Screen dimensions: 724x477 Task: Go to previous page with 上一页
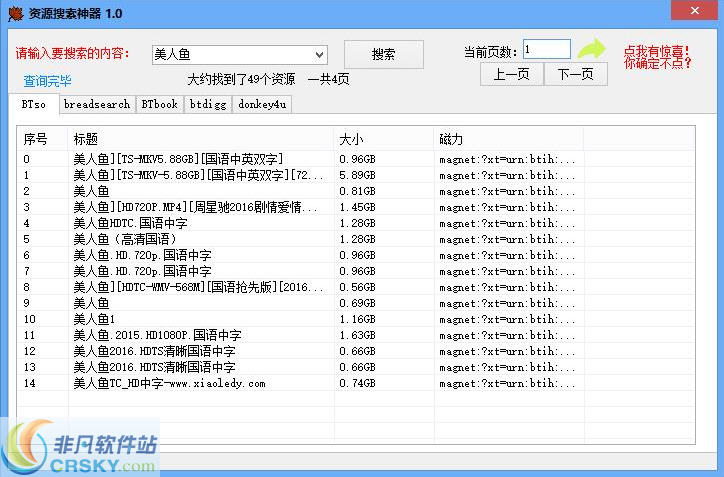tap(511, 74)
